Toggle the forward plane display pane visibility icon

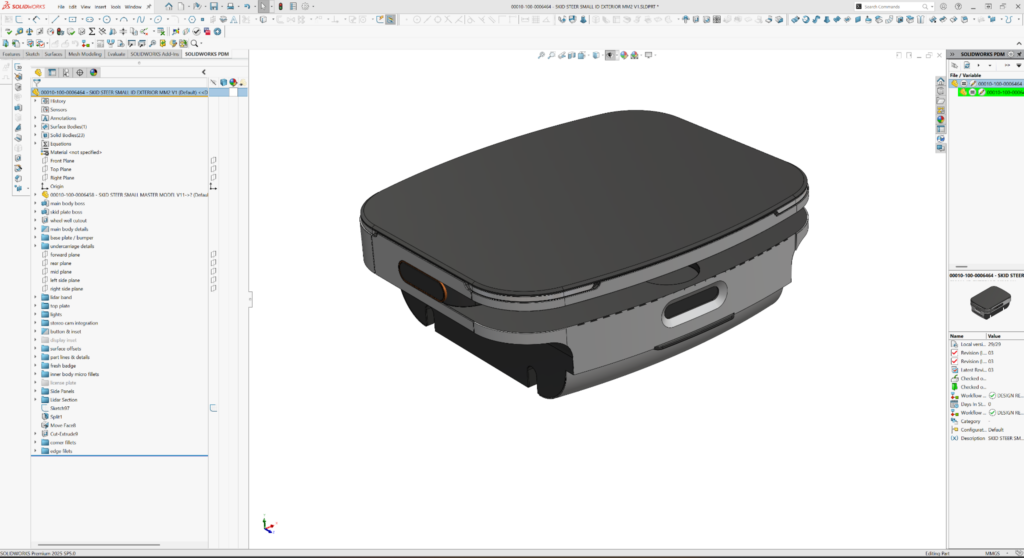click(213, 254)
